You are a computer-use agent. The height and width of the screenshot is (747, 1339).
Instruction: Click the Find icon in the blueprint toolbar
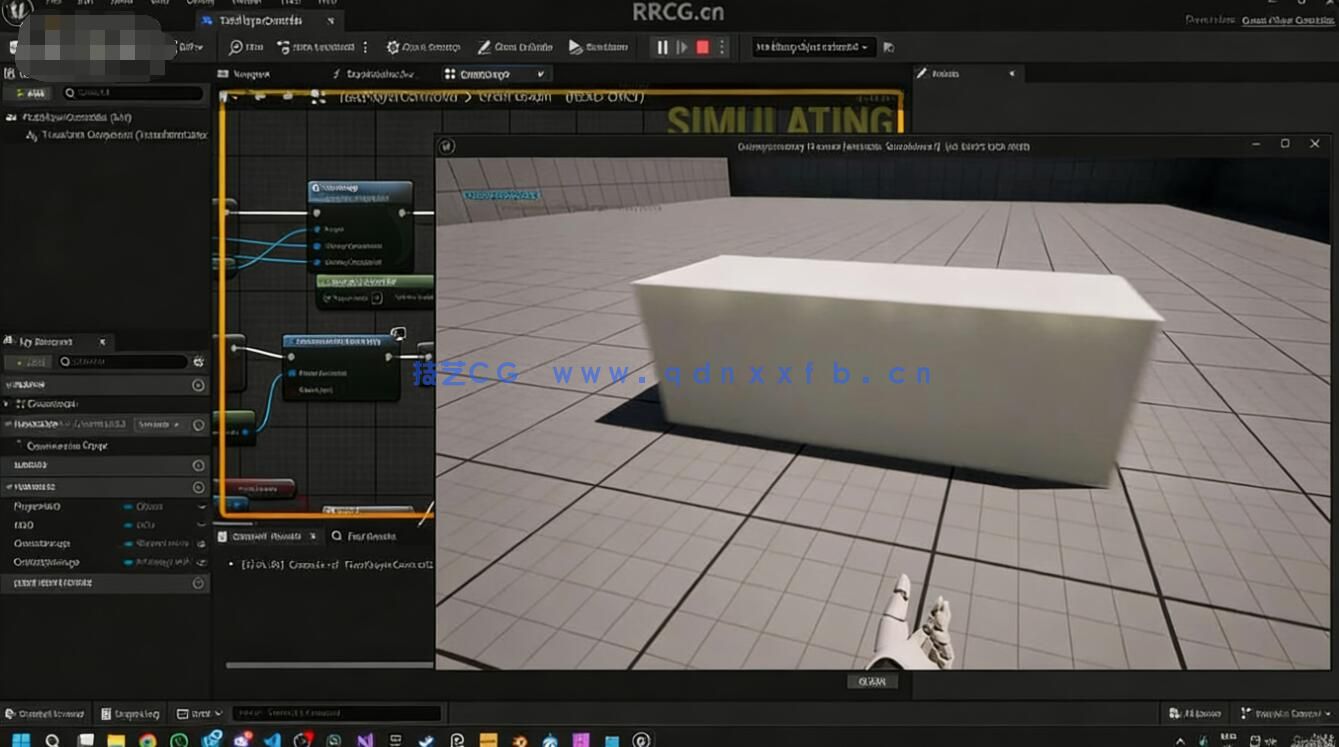tap(237, 47)
